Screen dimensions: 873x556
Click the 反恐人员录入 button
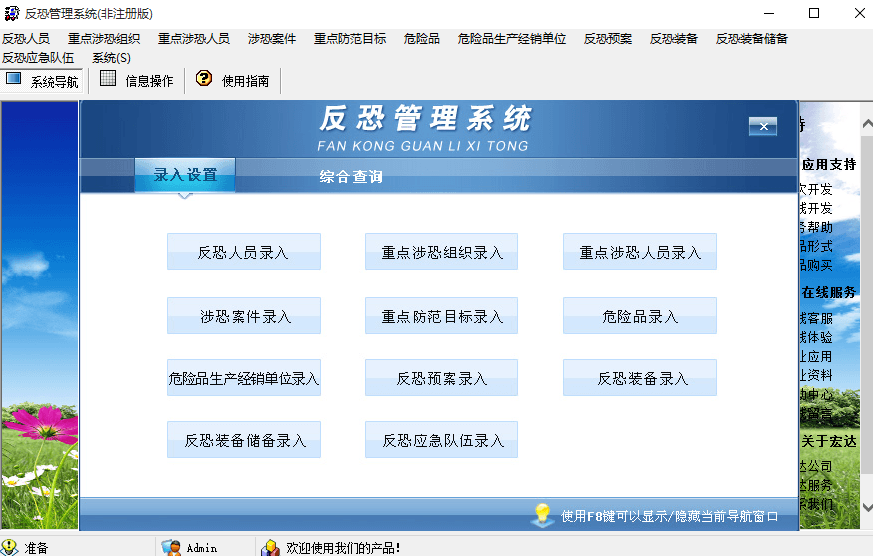click(243, 252)
